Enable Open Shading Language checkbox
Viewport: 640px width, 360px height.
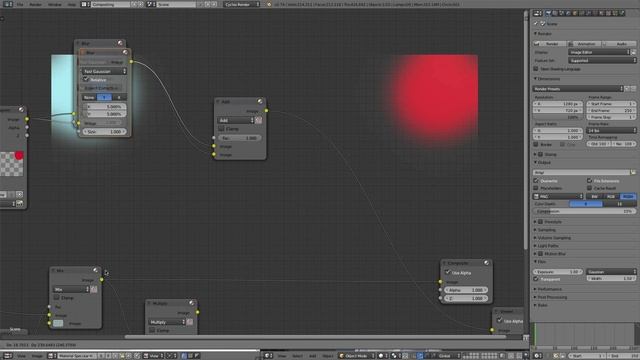tap(536, 69)
